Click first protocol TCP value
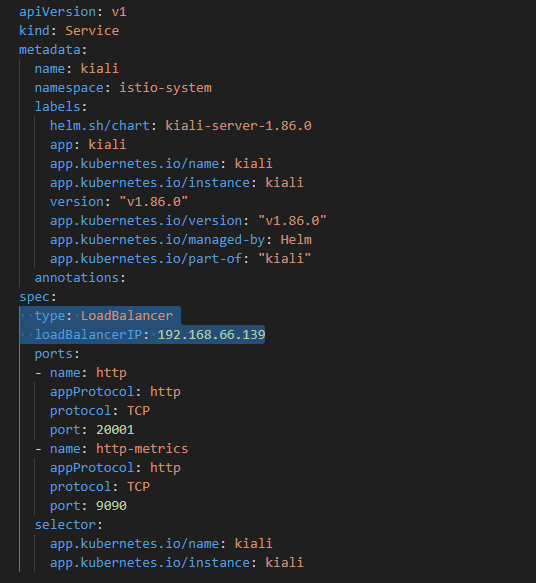Screen dimensions: 536x583 tap(139, 411)
